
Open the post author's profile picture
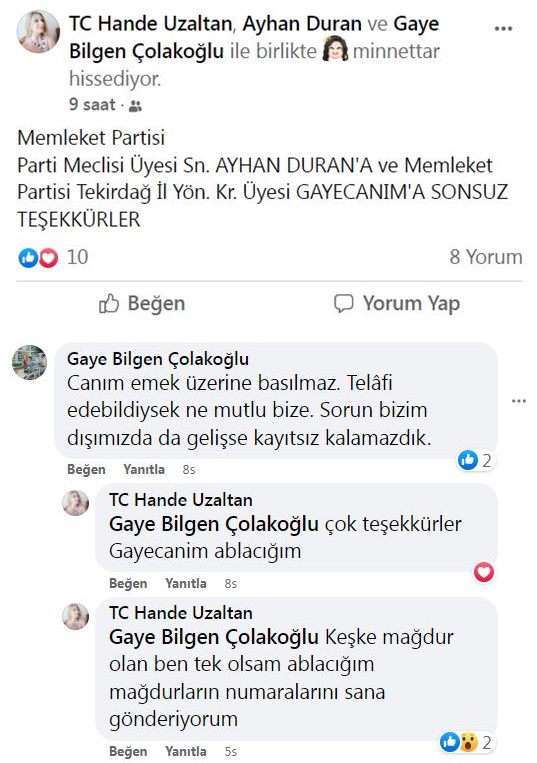tap(38, 31)
